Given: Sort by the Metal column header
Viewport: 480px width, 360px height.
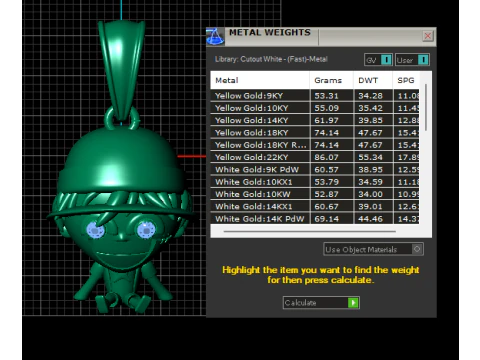Looking at the screenshot, I should coord(260,80).
